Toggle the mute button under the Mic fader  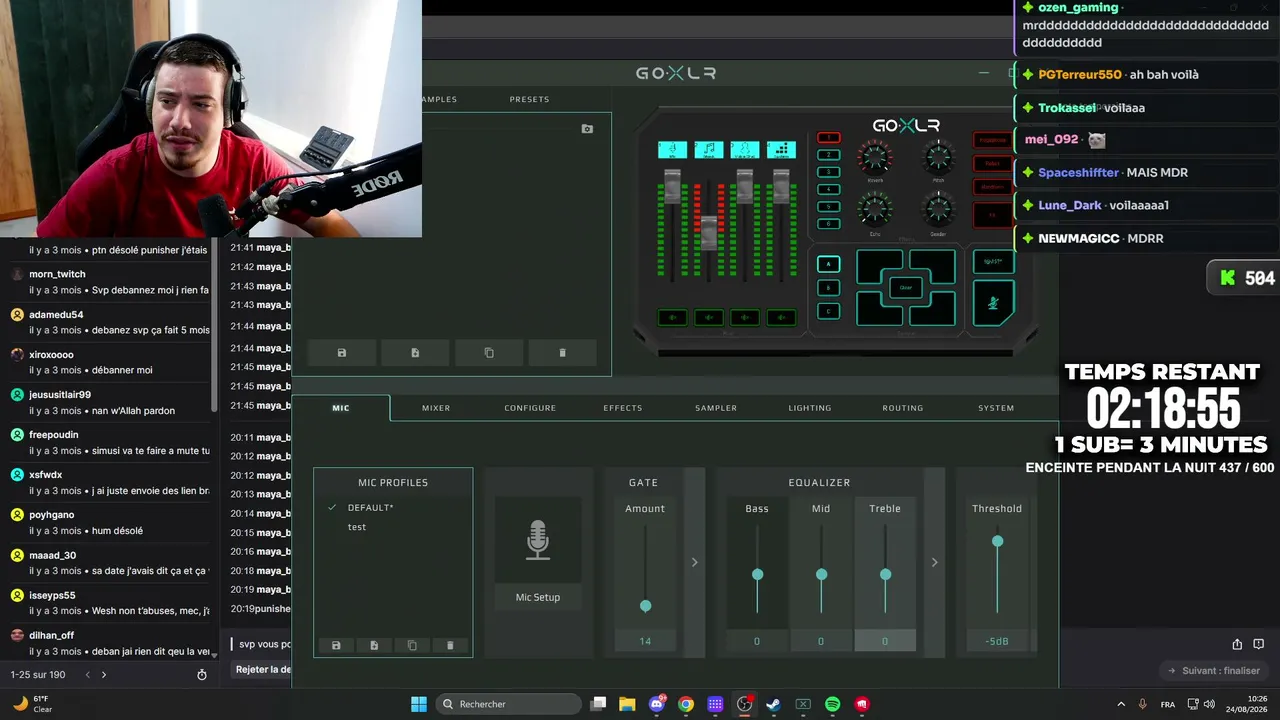(x=672, y=318)
